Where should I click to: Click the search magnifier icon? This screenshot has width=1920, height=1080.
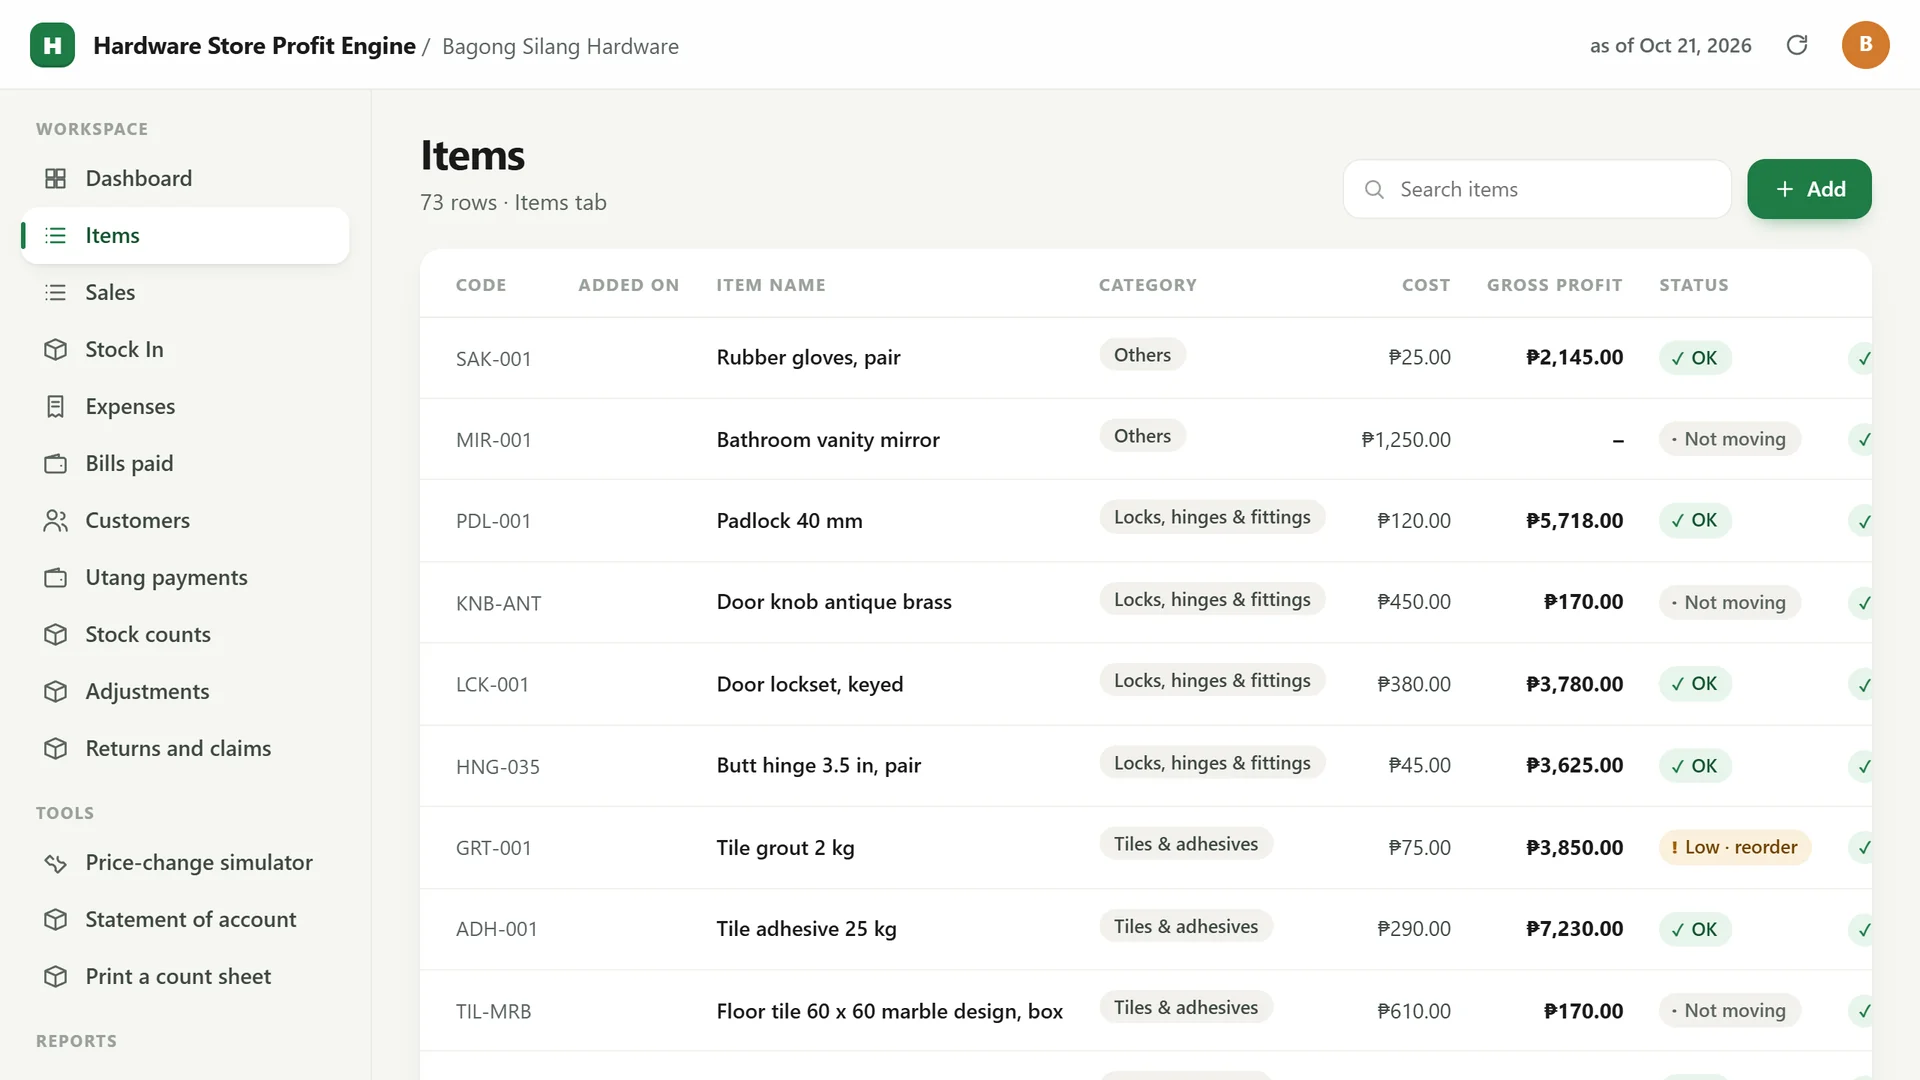point(1374,189)
